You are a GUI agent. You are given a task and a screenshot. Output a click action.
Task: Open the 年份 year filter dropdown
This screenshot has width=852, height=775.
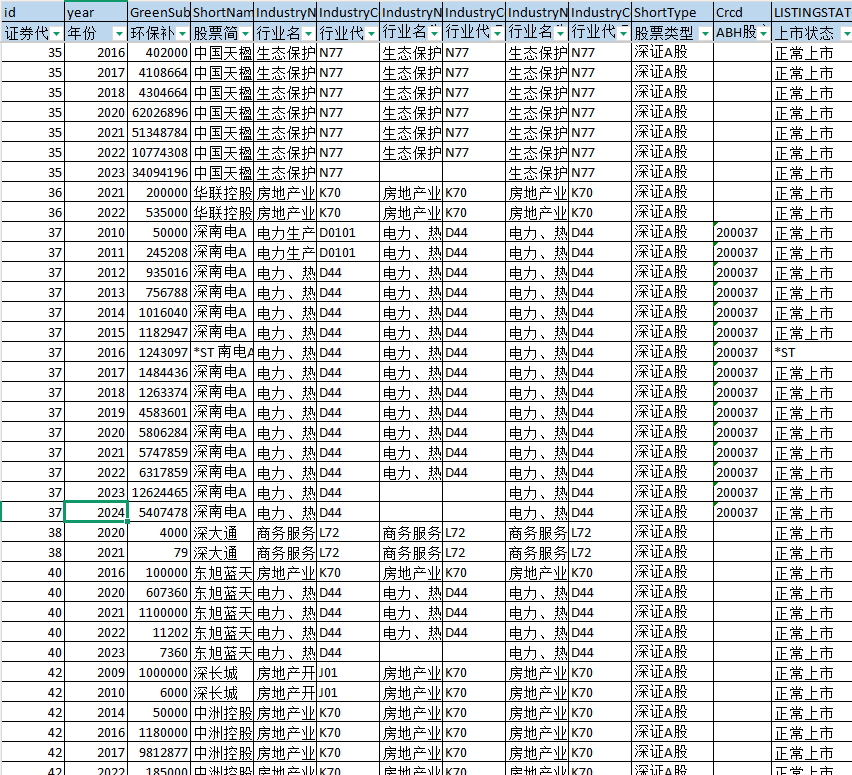pyautogui.click(x=119, y=34)
